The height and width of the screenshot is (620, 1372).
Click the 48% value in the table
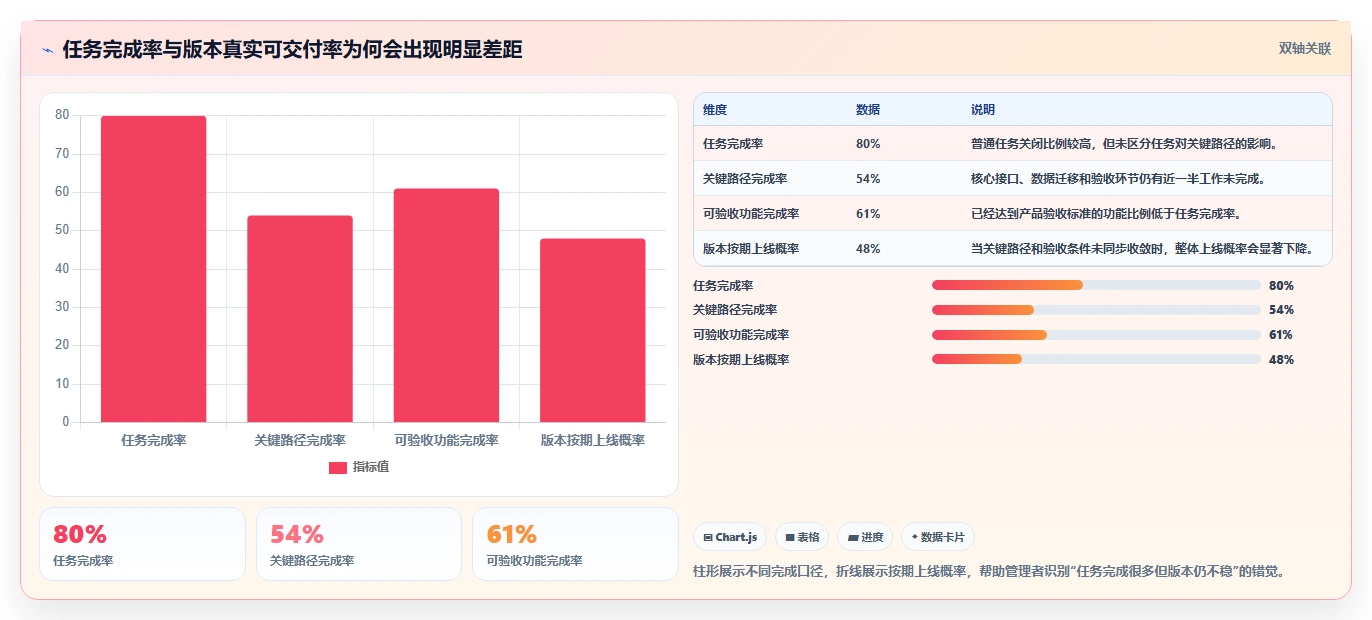coord(868,249)
